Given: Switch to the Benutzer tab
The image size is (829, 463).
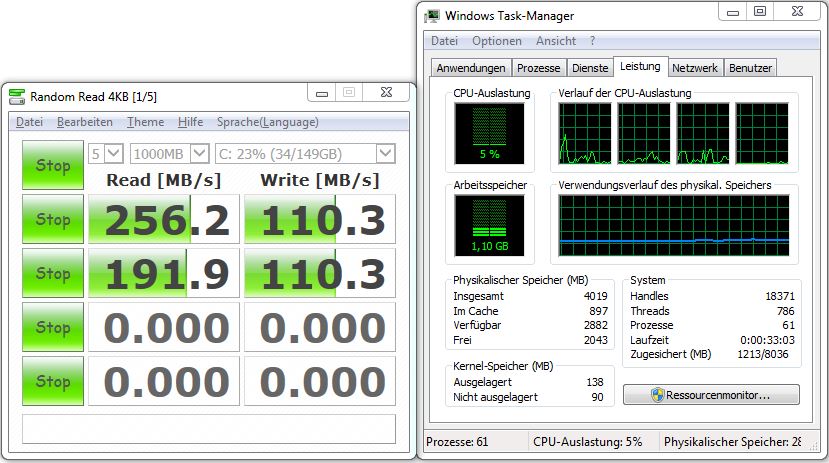Looking at the screenshot, I should [x=750, y=68].
